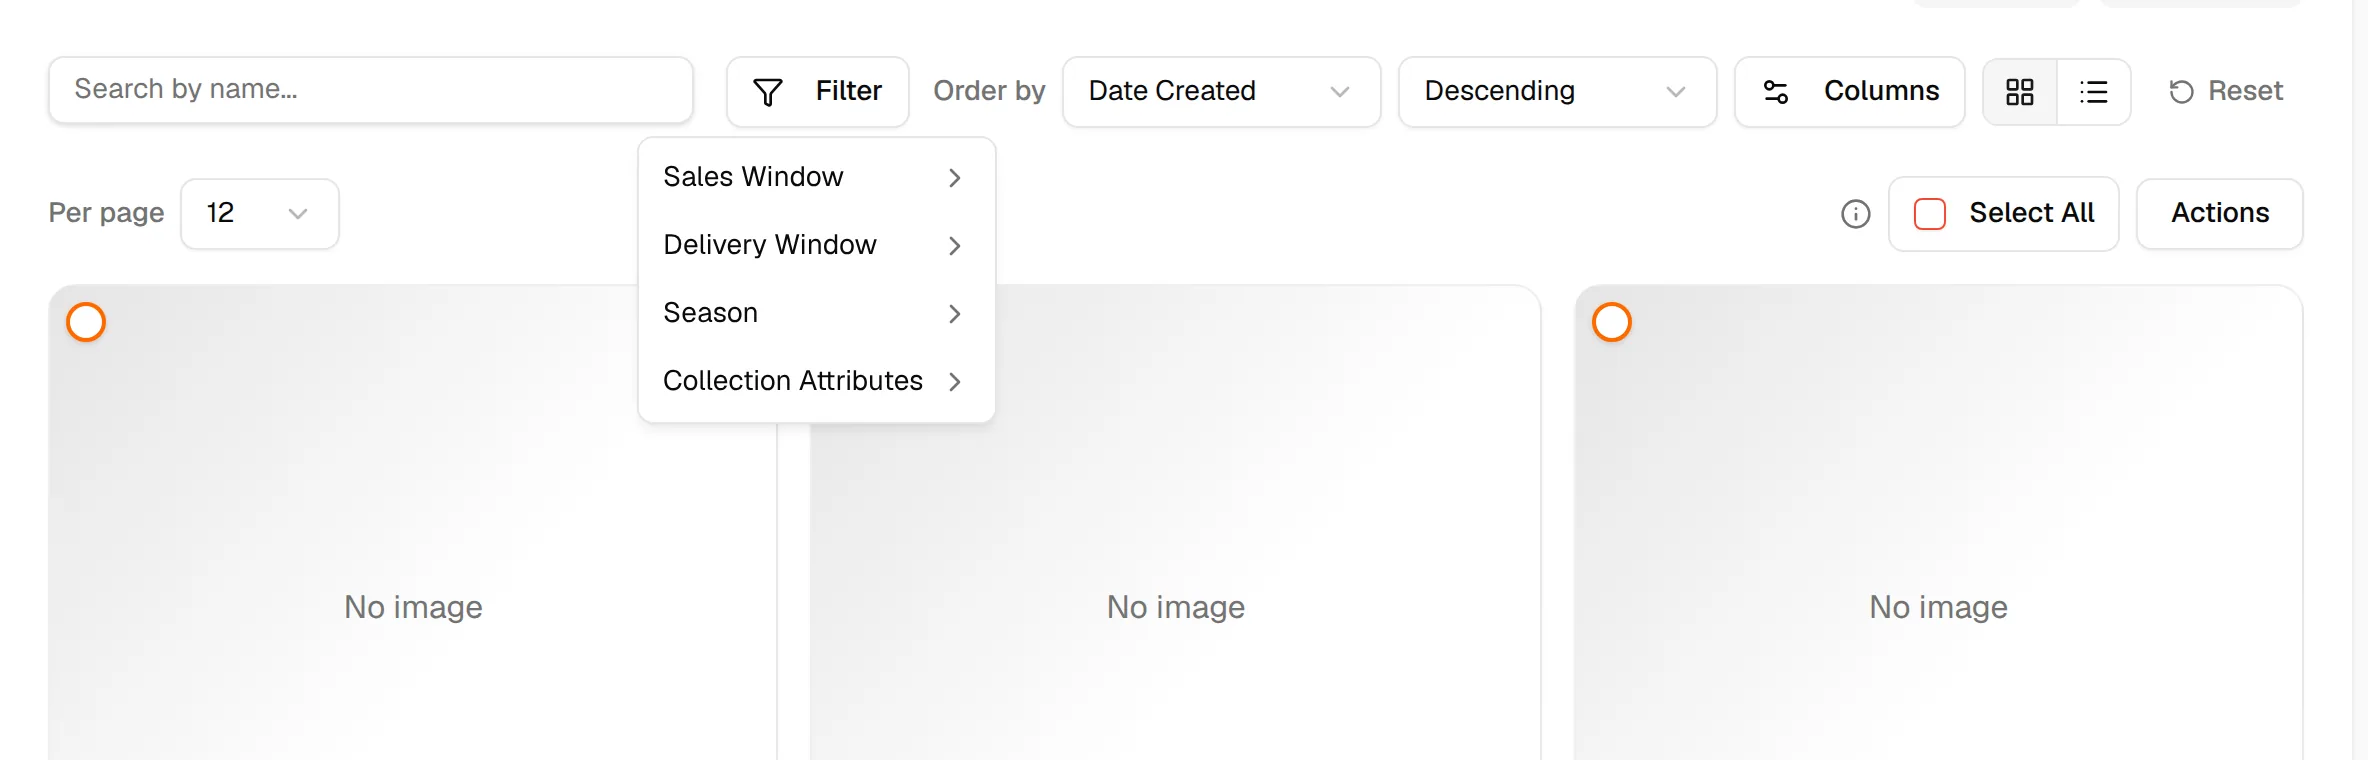Select the first card's orange circle

[86, 322]
